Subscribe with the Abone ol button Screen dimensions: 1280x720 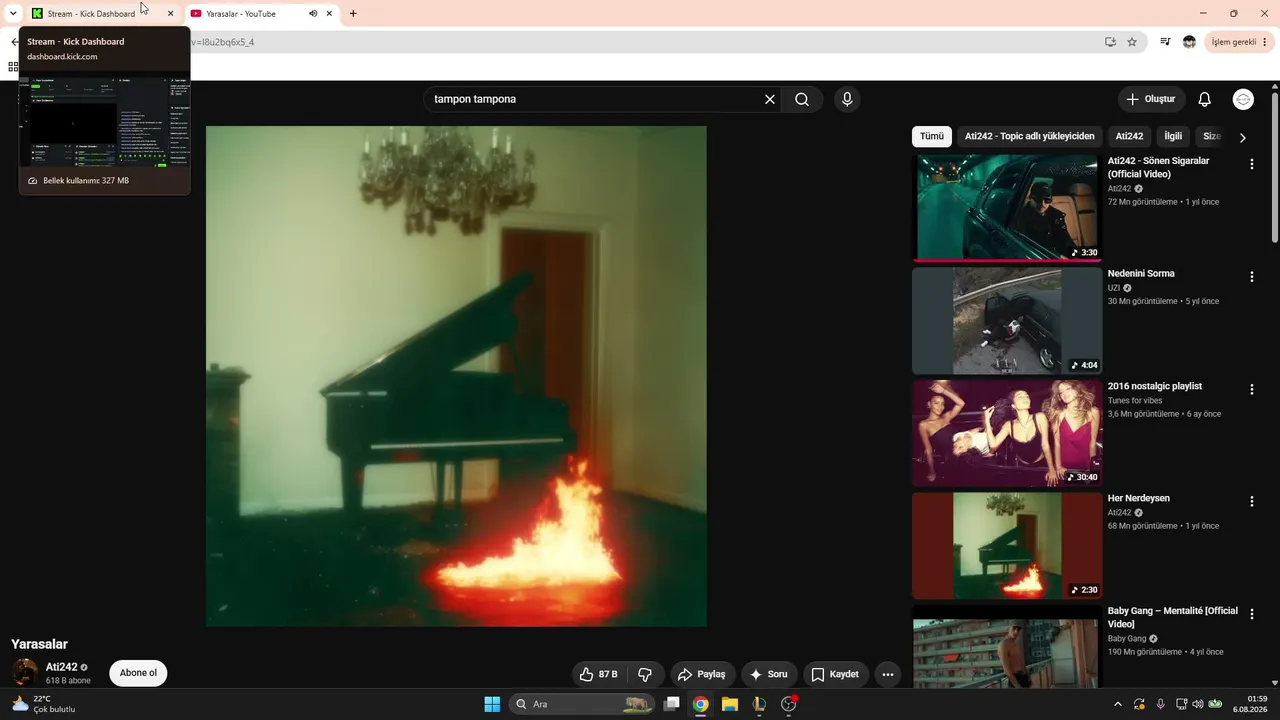click(x=138, y=673)
